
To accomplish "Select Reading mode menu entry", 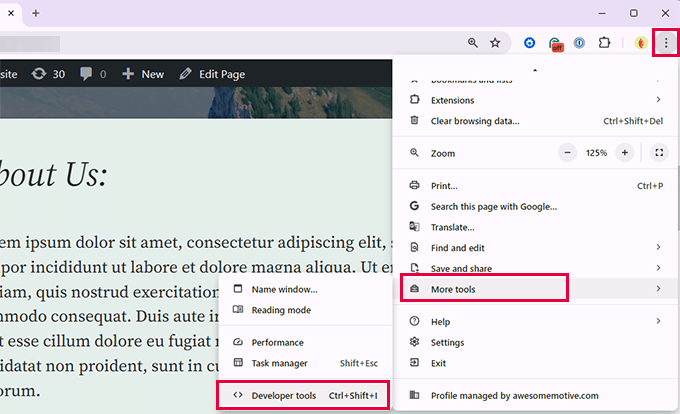I will pos(281,310).
